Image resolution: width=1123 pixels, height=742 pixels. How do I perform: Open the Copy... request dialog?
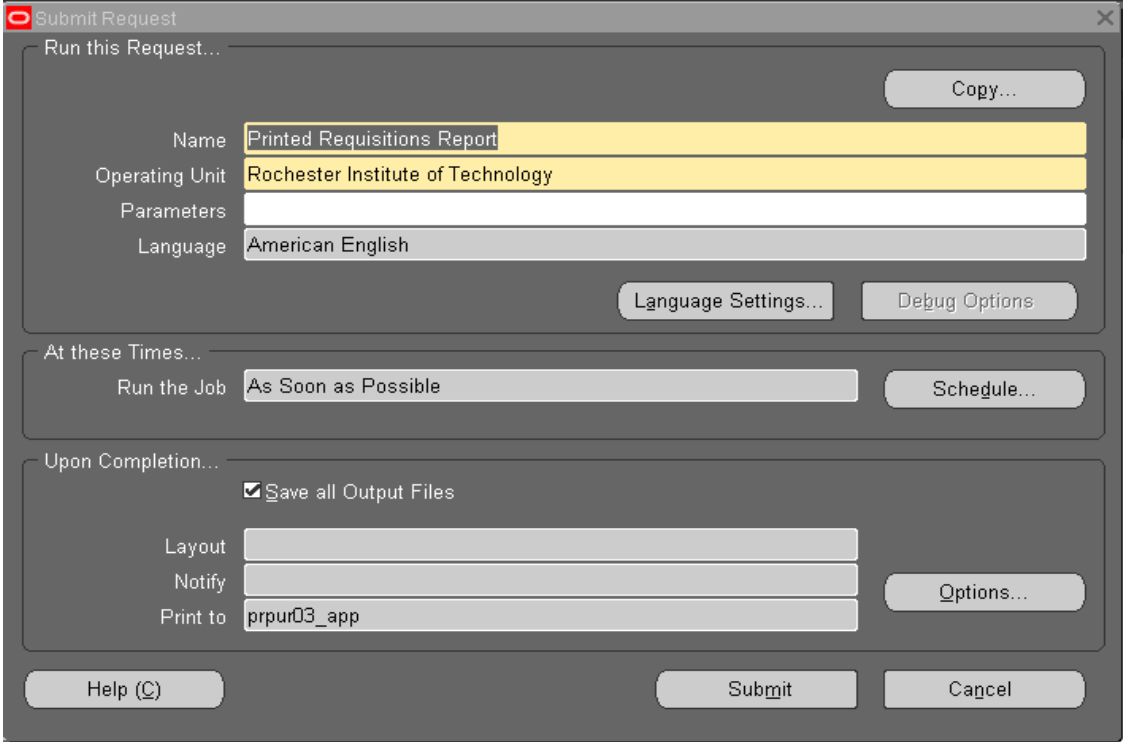pos(984,89)
